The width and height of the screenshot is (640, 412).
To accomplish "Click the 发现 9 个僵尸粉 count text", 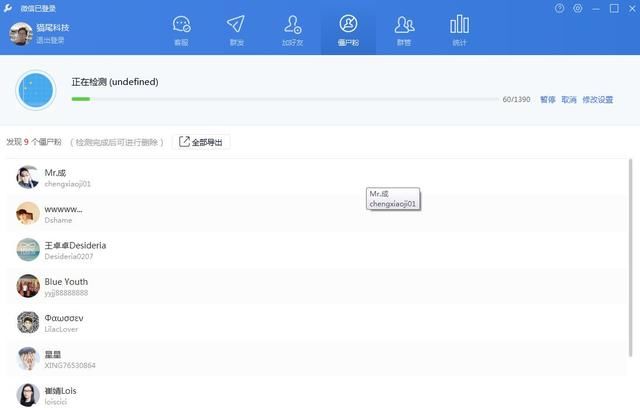I will pos(34,142).
